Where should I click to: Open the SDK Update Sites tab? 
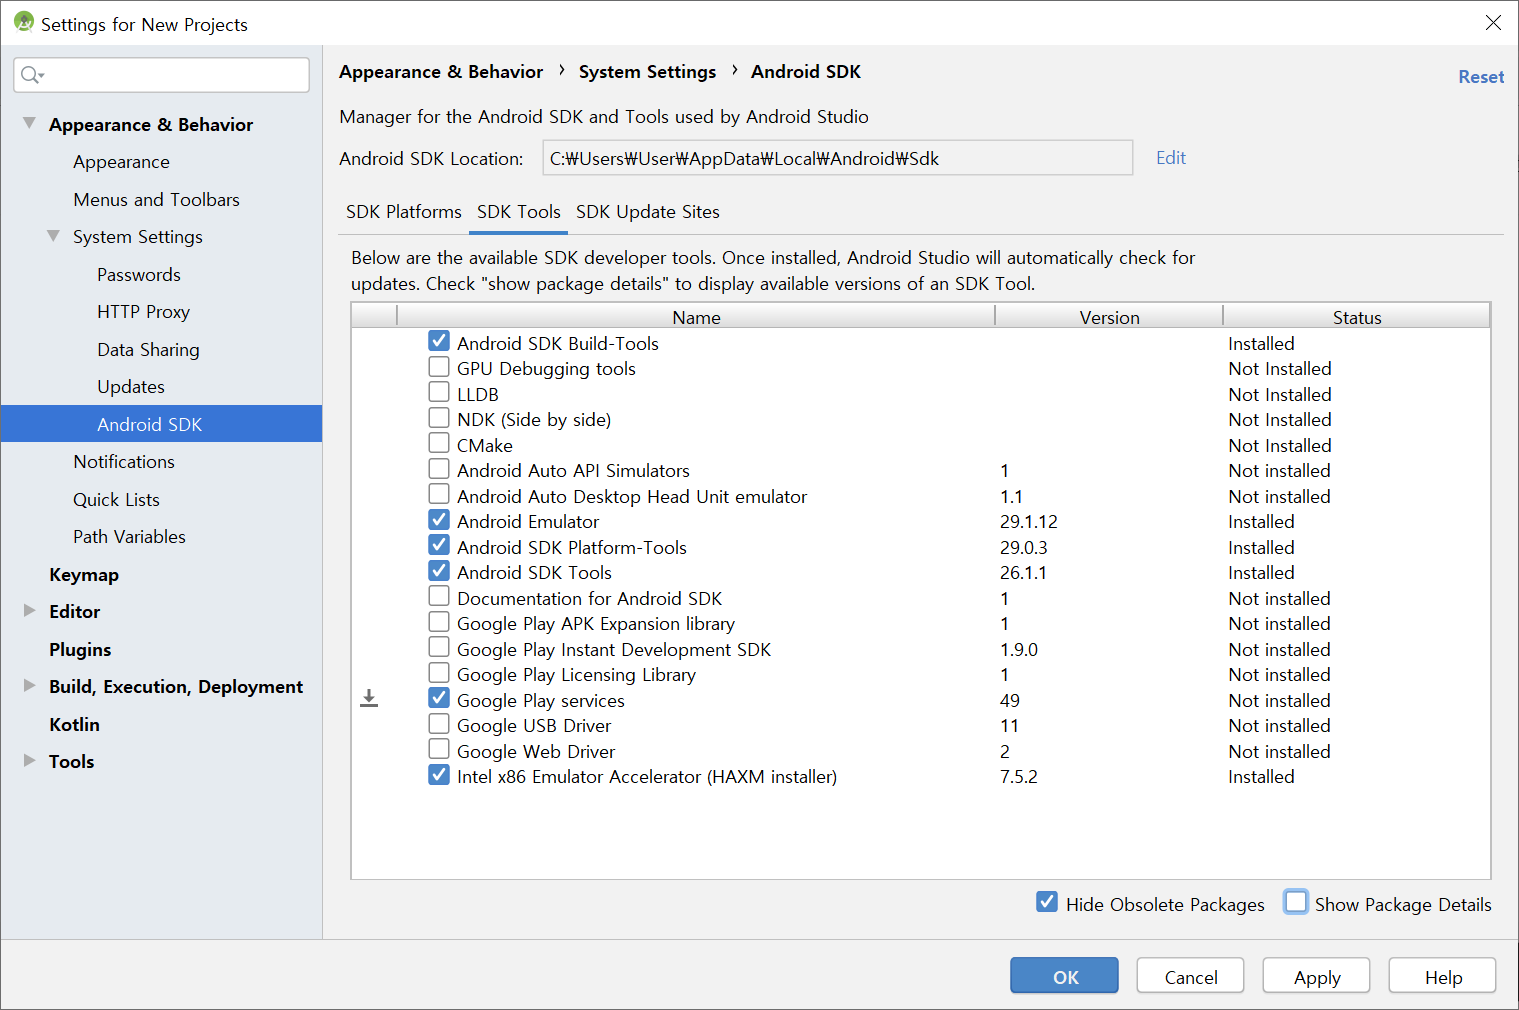(x=648, y=212)
